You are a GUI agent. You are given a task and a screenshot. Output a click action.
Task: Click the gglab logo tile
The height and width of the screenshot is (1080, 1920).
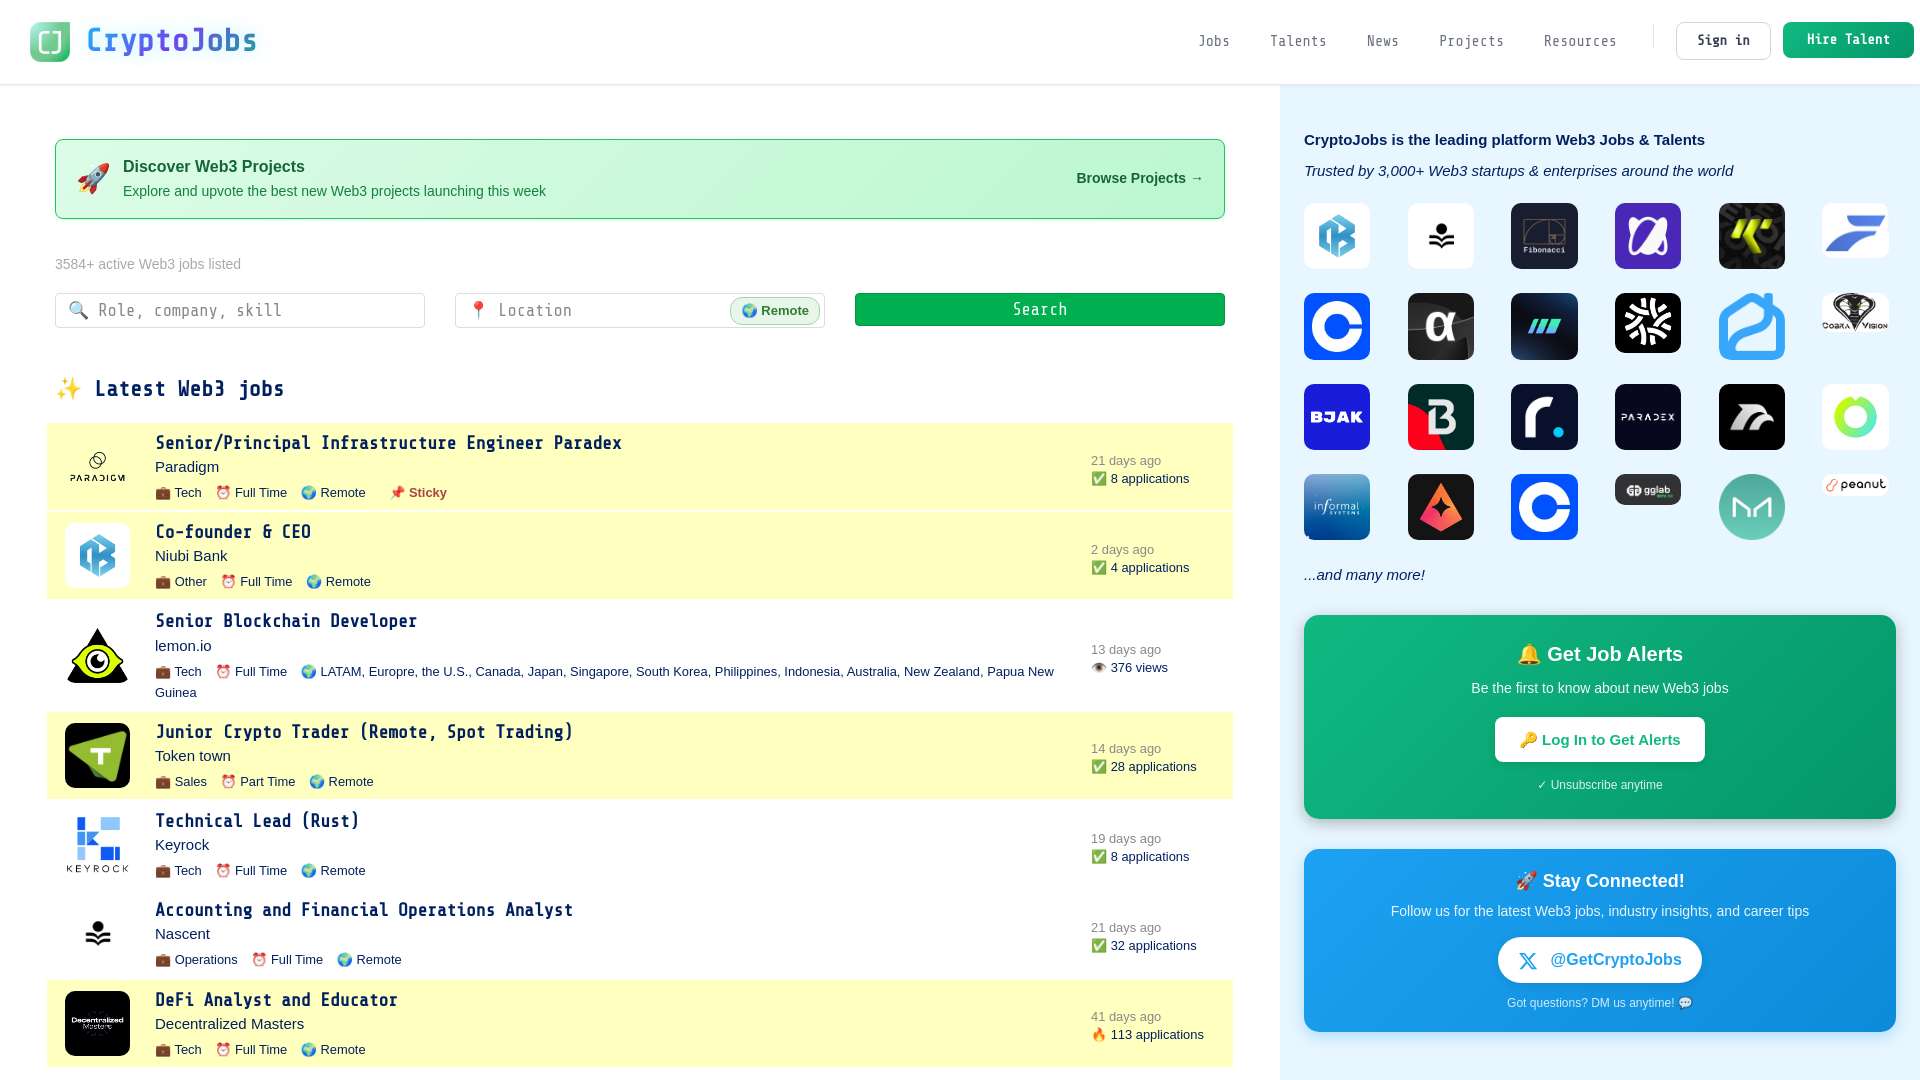(x=1648, y=490)
